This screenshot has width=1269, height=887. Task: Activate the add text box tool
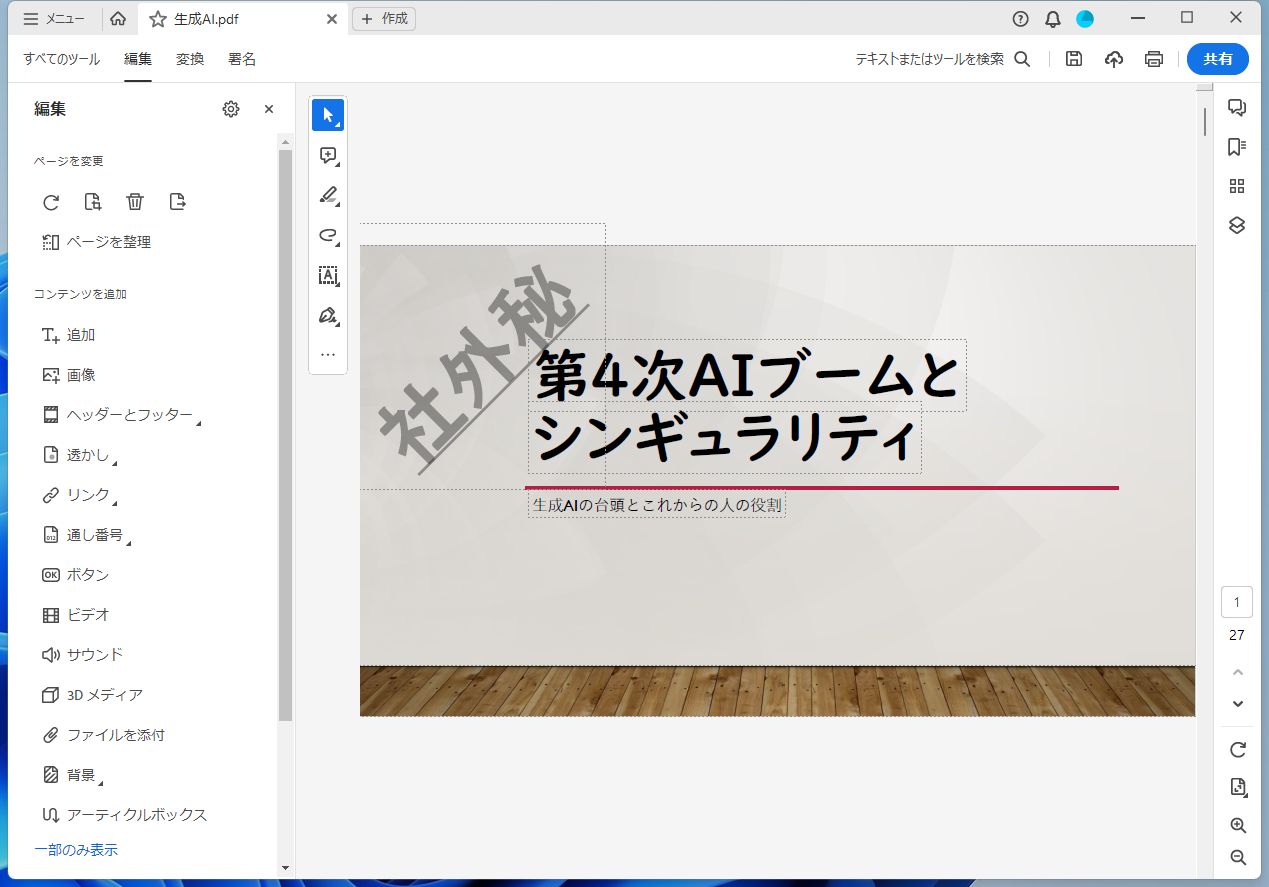(328, 275)
